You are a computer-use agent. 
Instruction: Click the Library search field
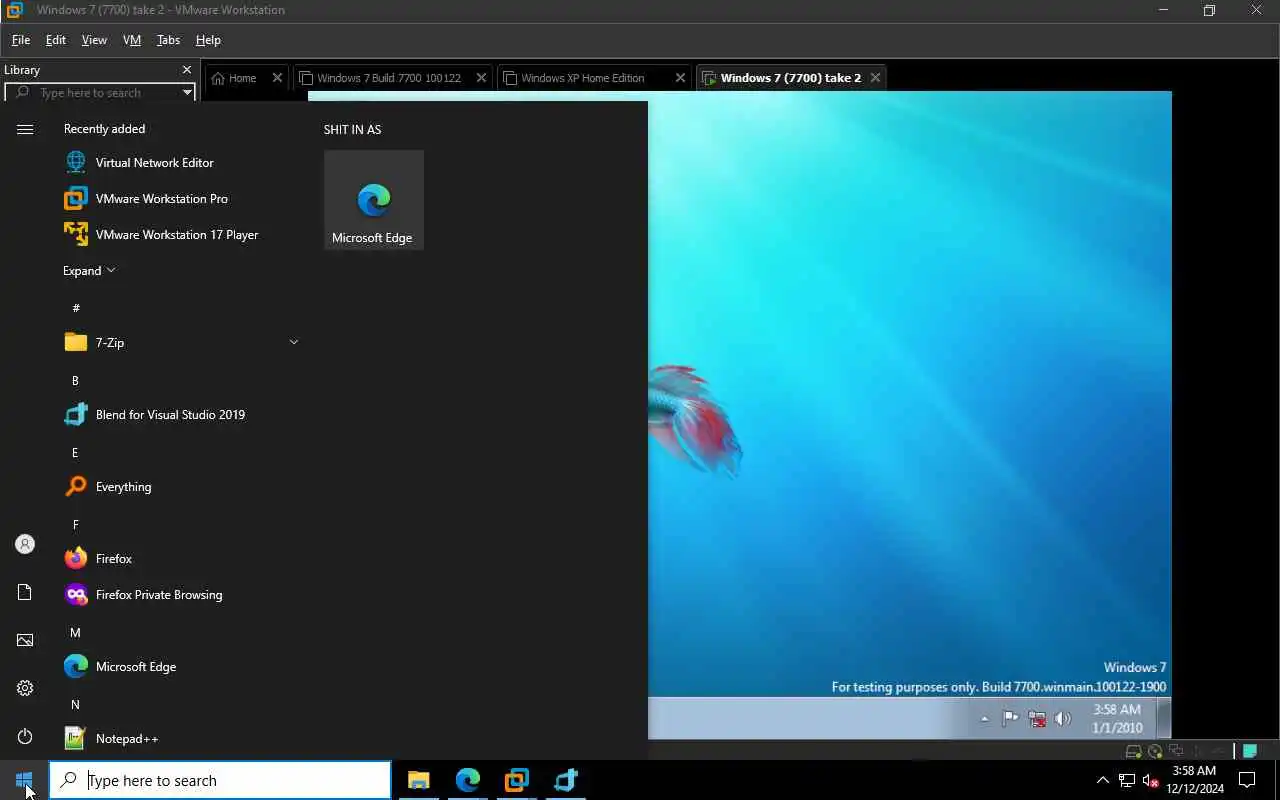coord(100,92)
